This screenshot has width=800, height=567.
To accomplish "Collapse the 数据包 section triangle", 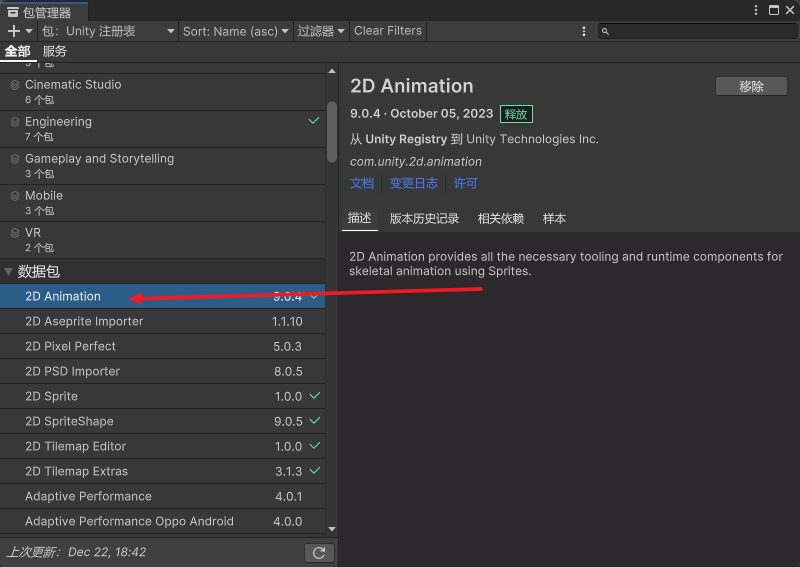I will (x=9, y=272).
